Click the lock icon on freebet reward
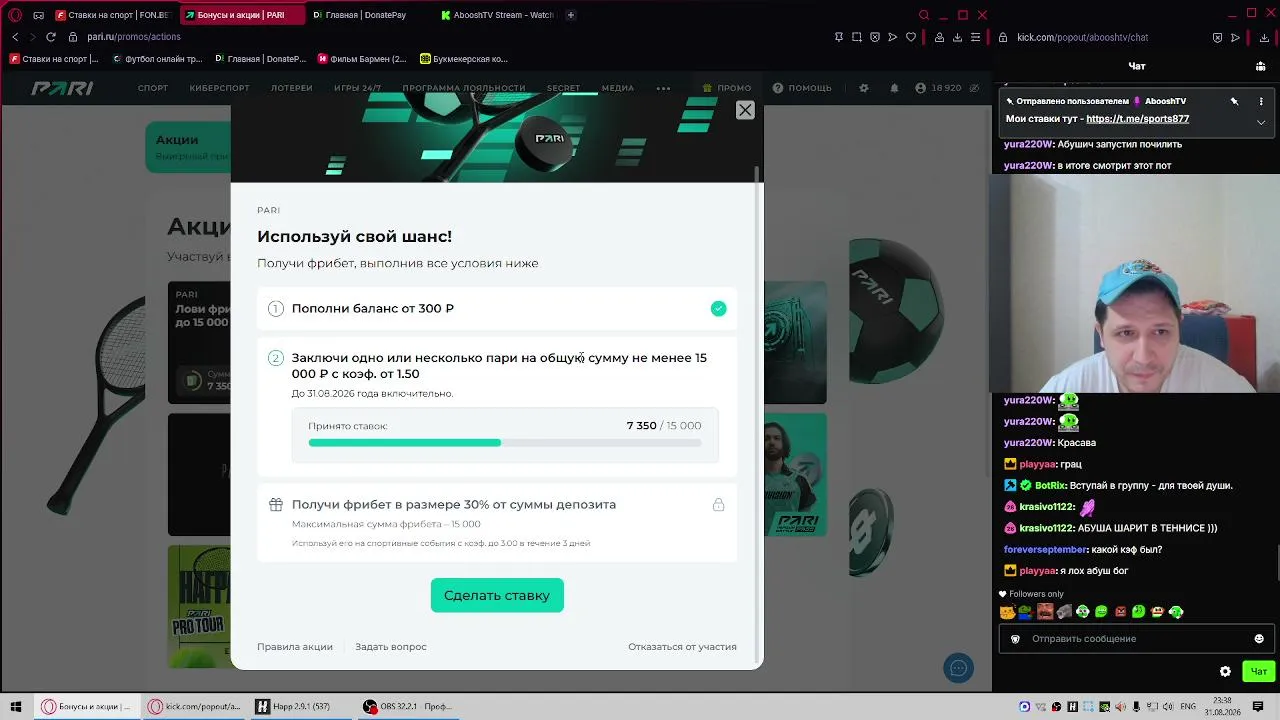1280x720 pixels. pyautogui.click(x=718, y=505)
